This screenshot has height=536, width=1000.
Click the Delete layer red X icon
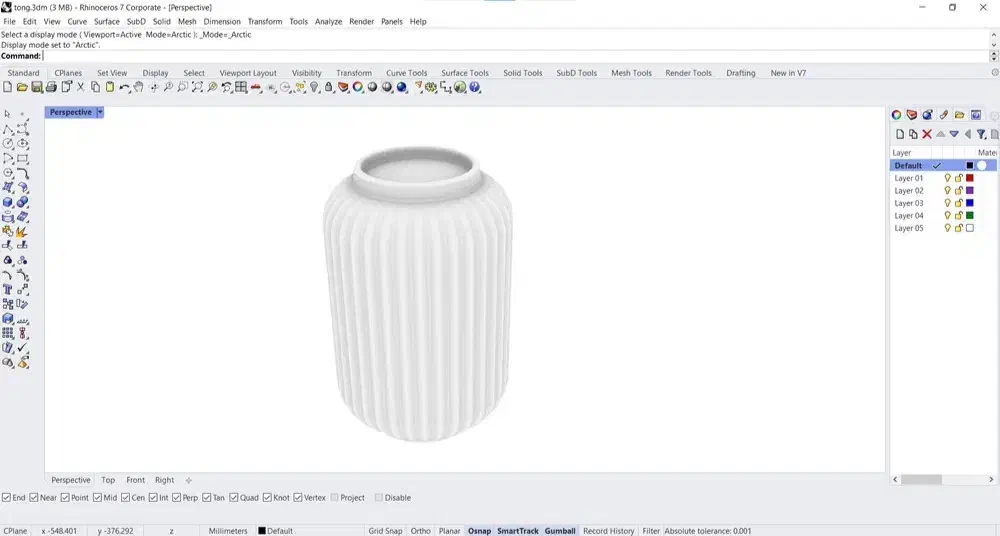pos(927,134)
